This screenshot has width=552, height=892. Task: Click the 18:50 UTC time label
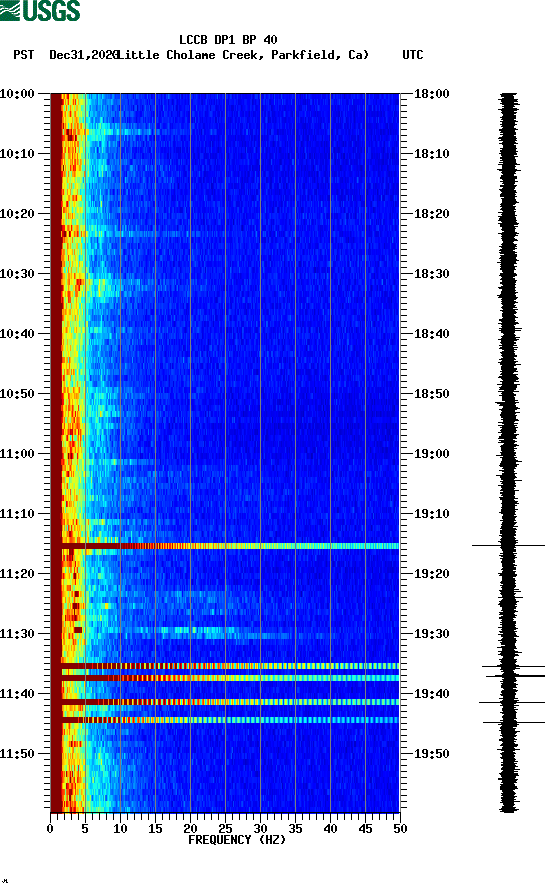tap(432, 394)
